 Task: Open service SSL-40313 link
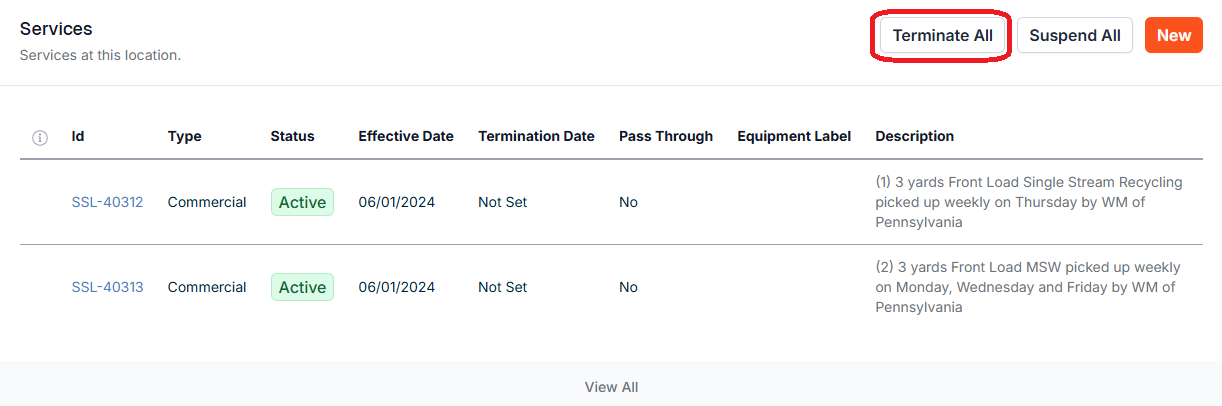pyautogui.click(x=107, y=287)
